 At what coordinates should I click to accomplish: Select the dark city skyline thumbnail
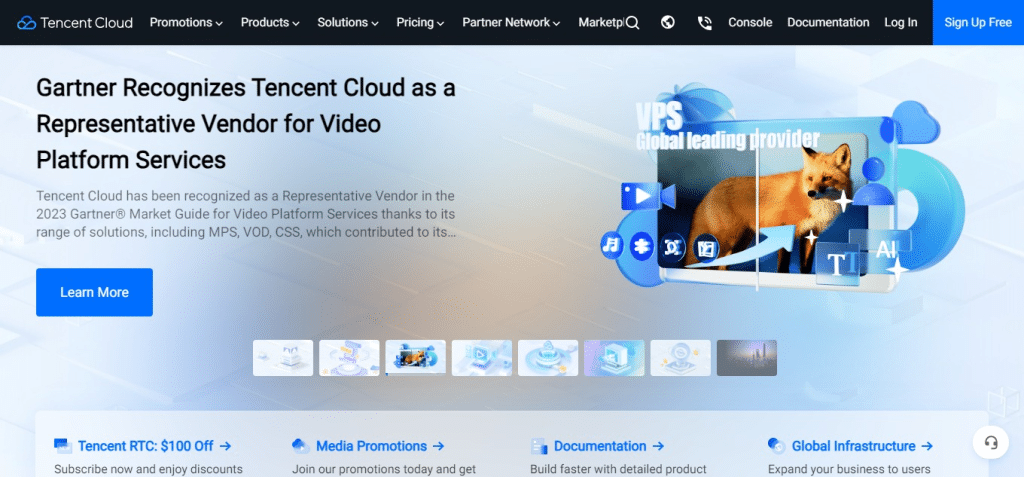click(747, 358)
